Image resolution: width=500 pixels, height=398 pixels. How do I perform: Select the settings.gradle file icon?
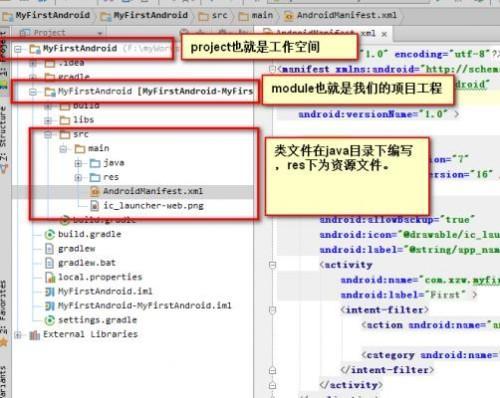pyautogui.click(x=50, y=320)
